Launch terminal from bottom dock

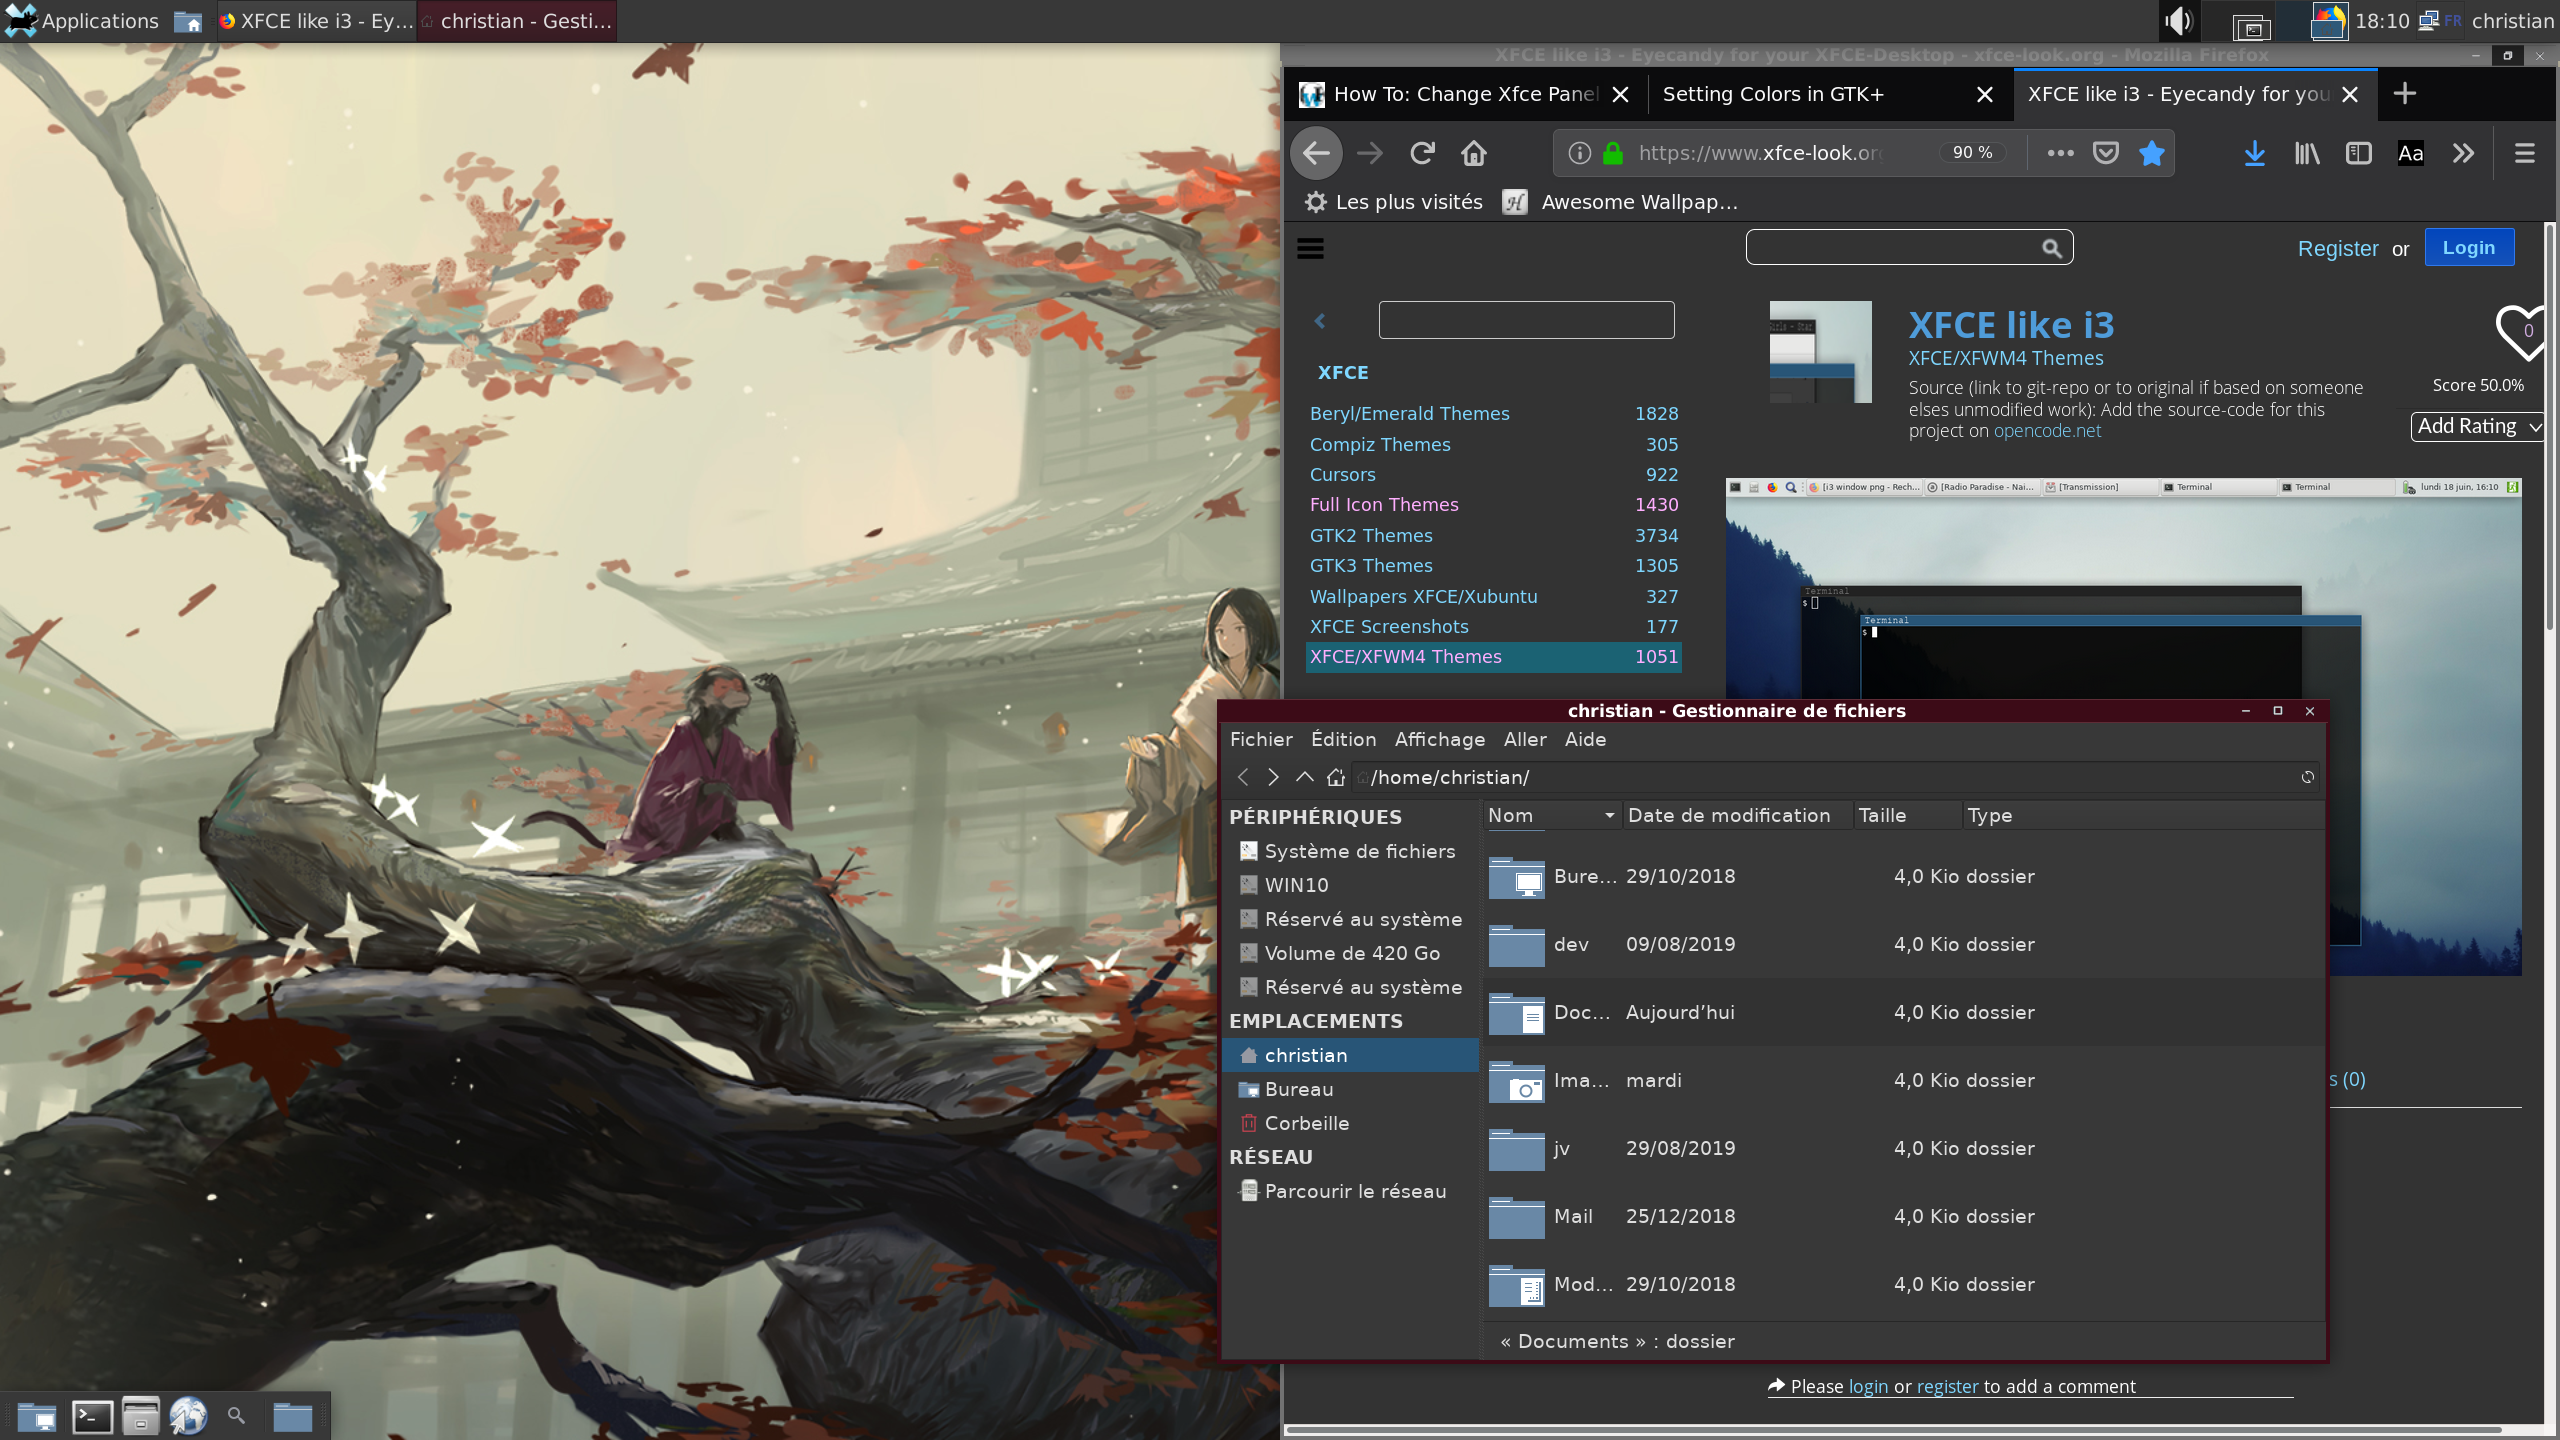click(x=92, y=1416)
